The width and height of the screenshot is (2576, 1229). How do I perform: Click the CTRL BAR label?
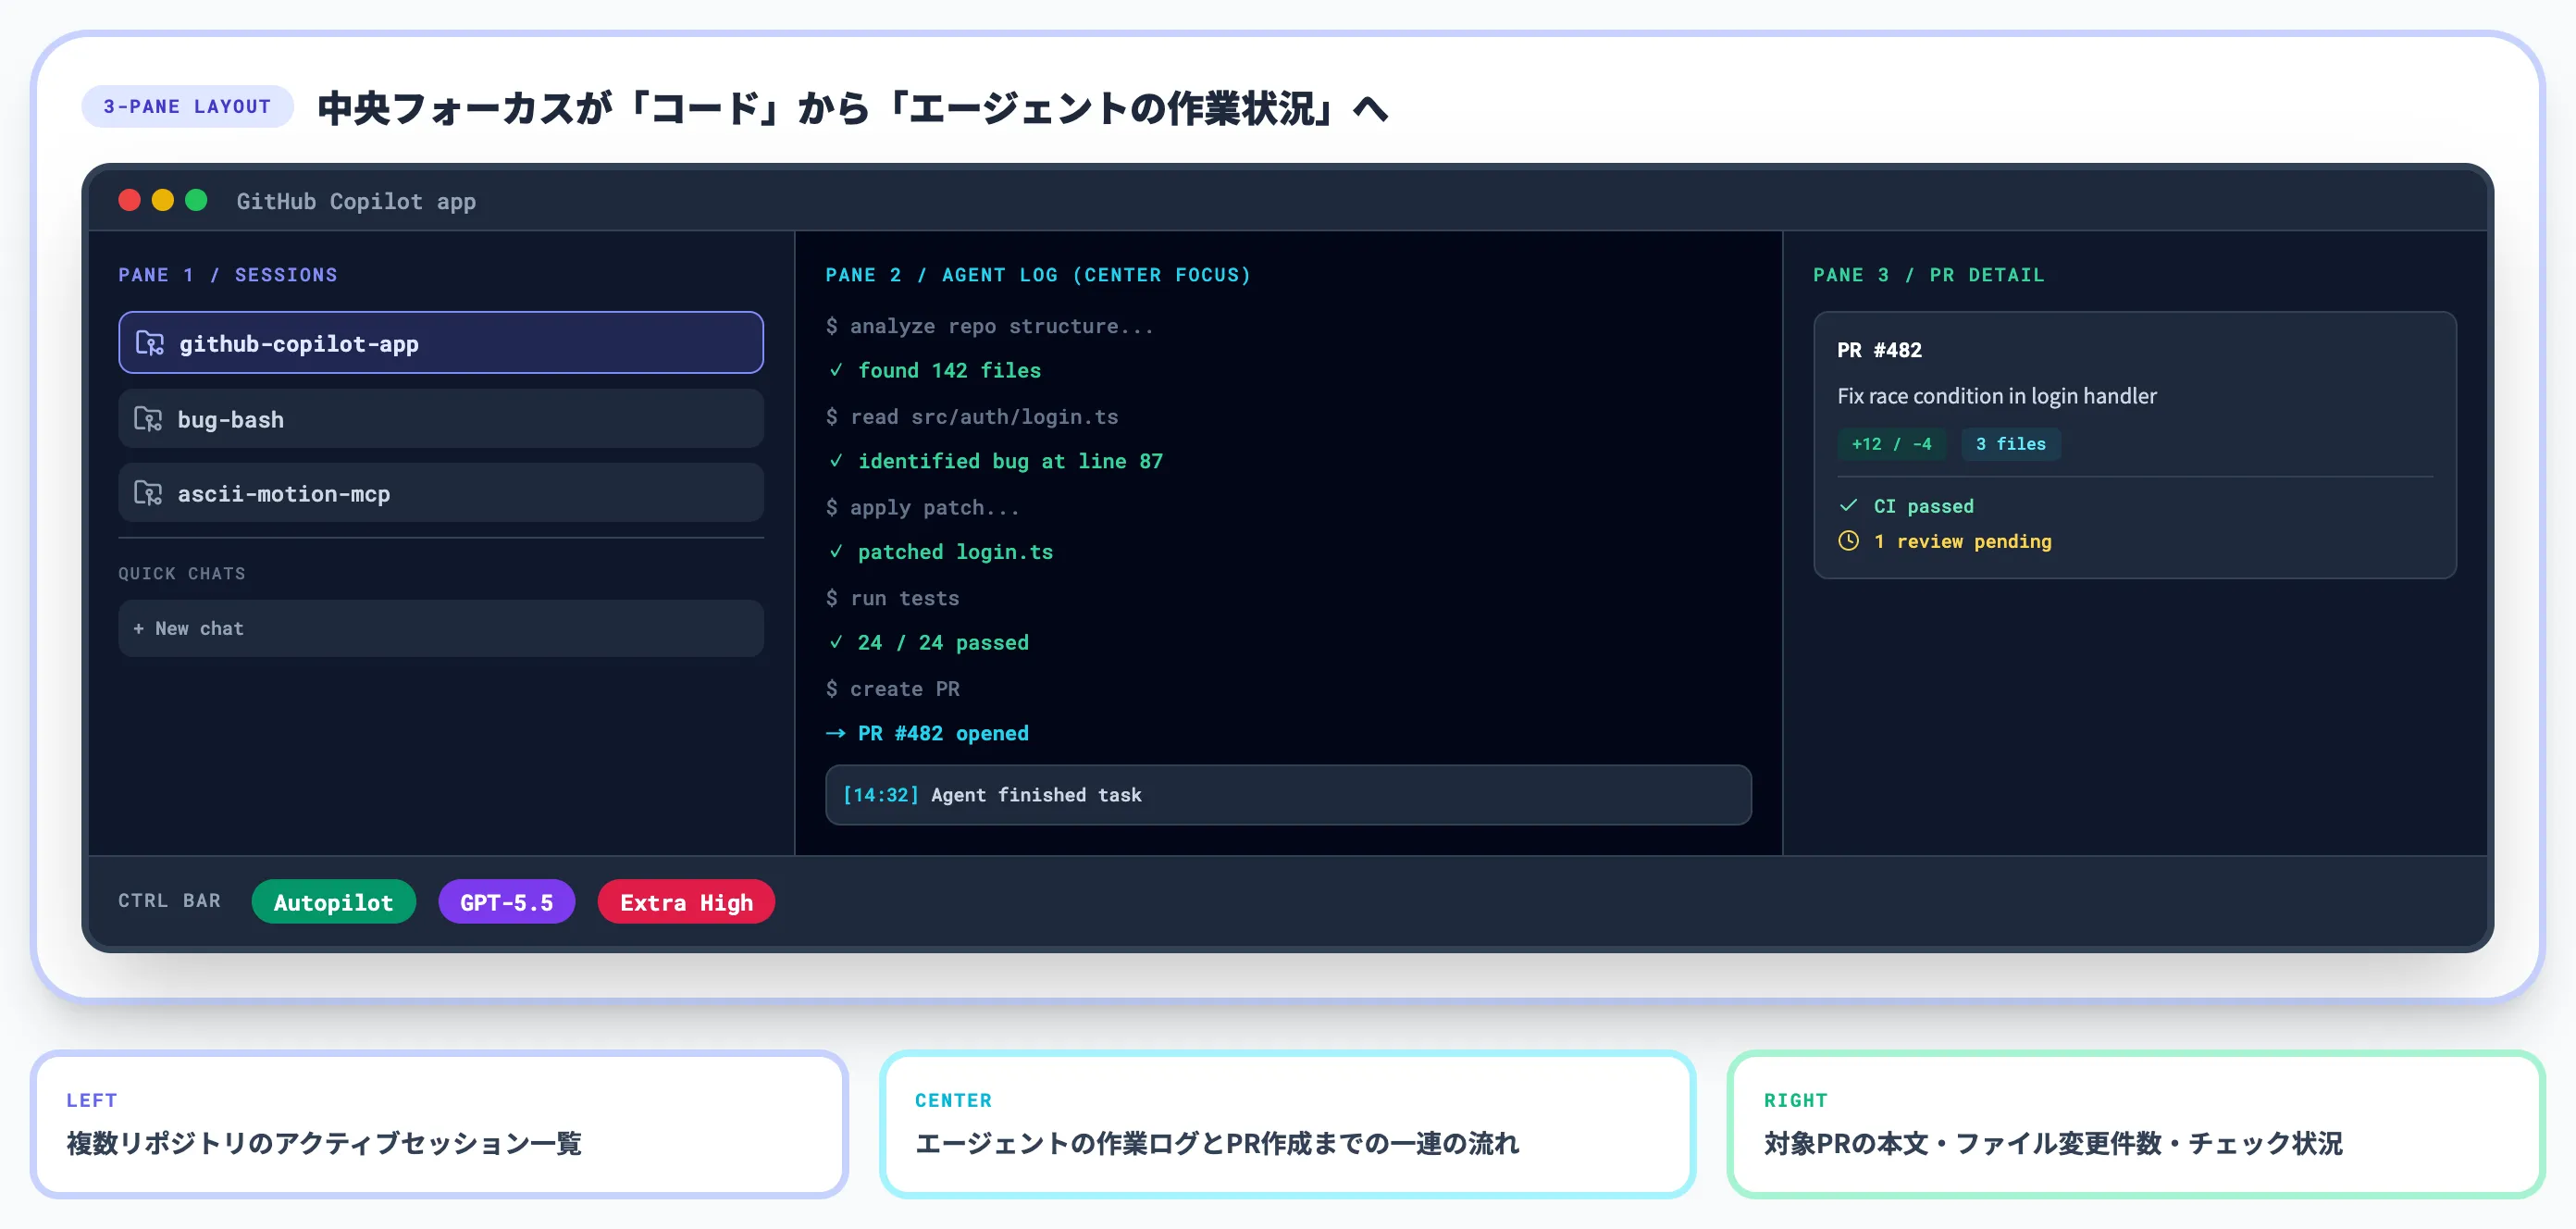click(x=169, y=900)
